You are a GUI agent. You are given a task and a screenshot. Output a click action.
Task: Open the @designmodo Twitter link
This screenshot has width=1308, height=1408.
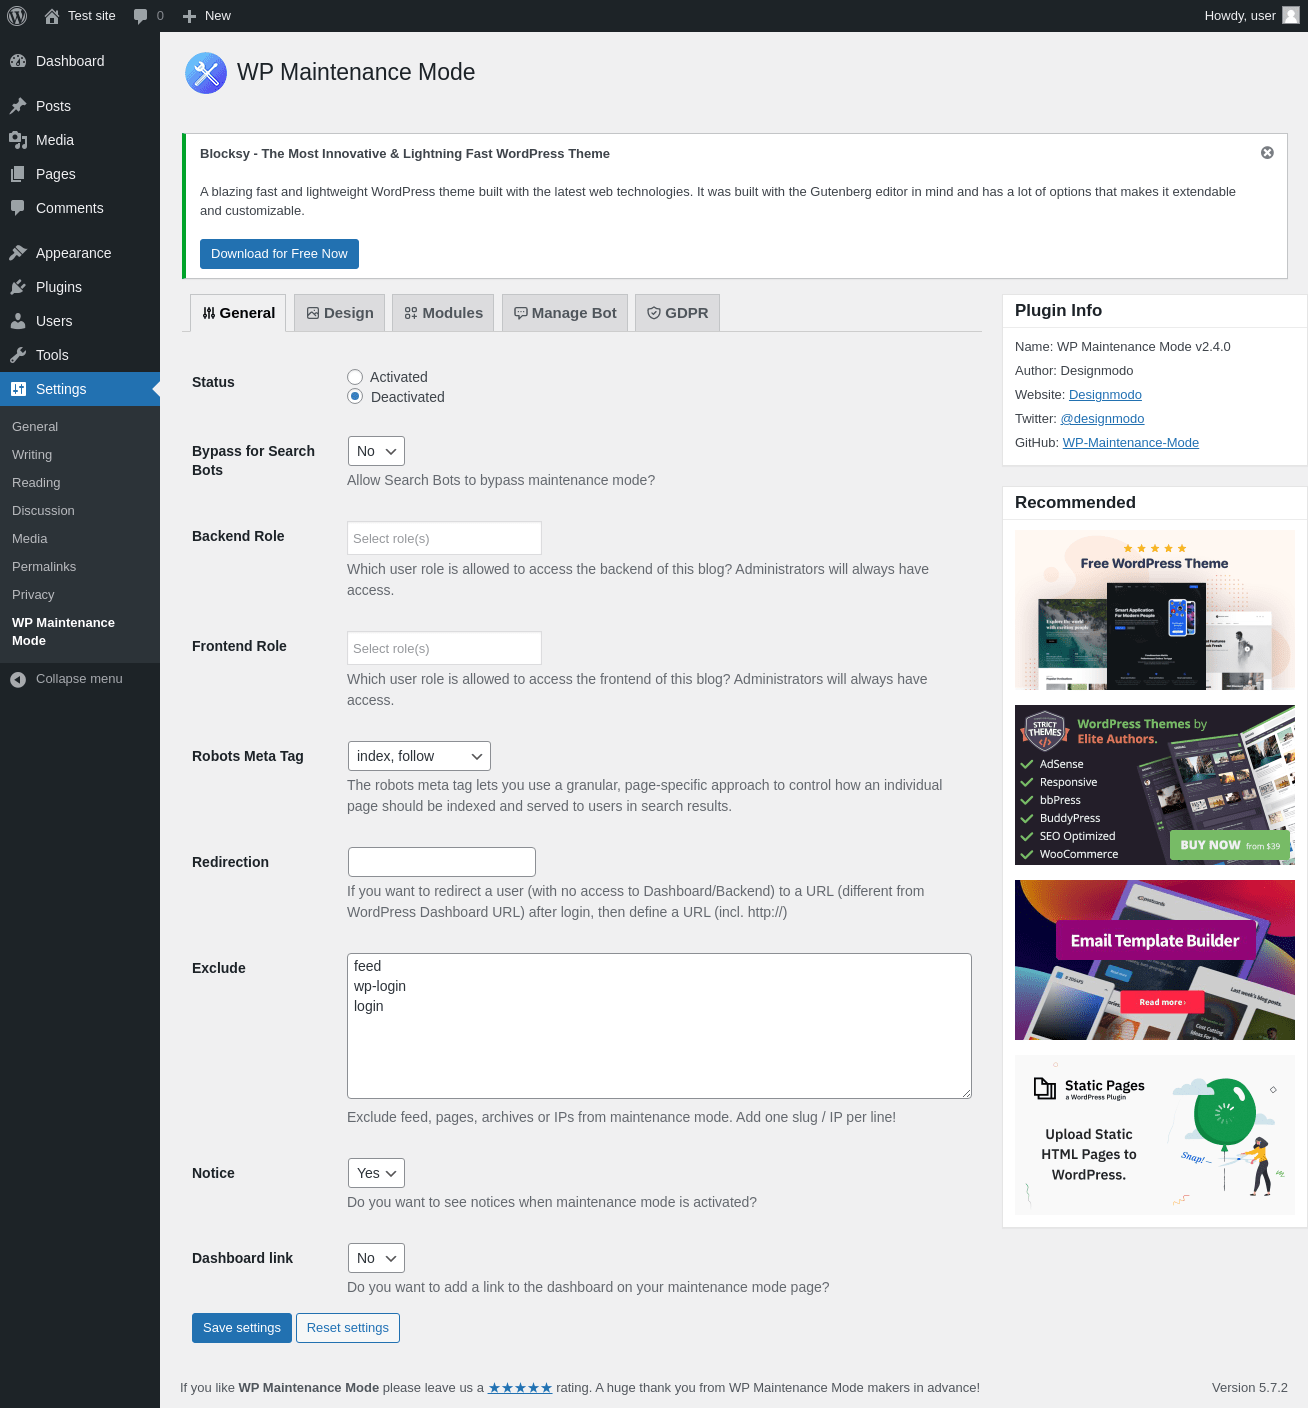tap(1102, 419)
